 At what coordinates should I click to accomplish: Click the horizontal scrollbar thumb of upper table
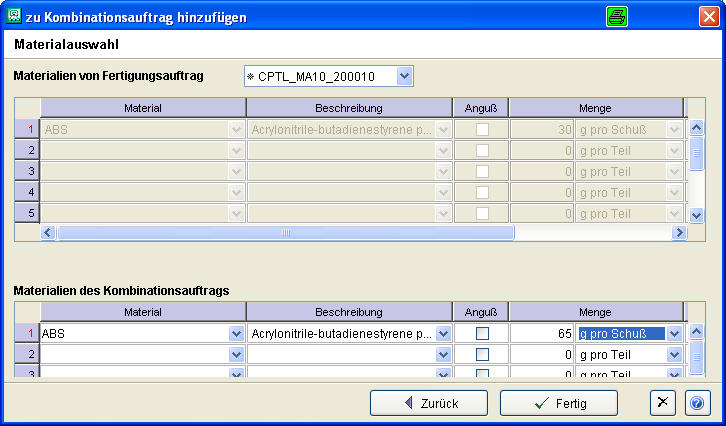285,232
